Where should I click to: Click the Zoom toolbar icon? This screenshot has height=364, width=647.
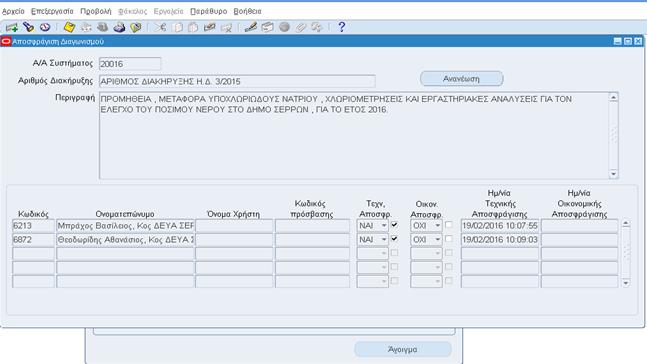tap(267, 27)
